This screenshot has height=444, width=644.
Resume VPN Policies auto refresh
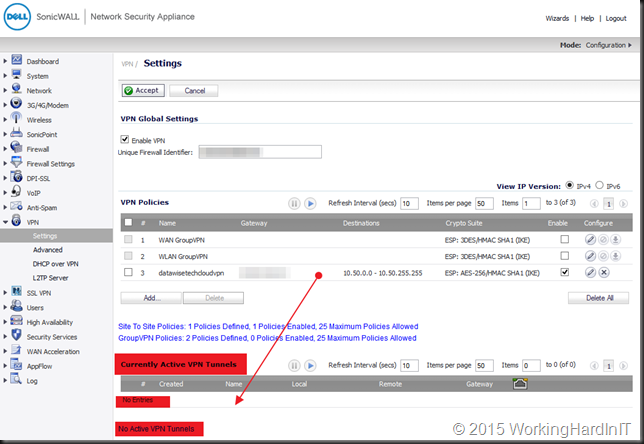pos(310,203)
